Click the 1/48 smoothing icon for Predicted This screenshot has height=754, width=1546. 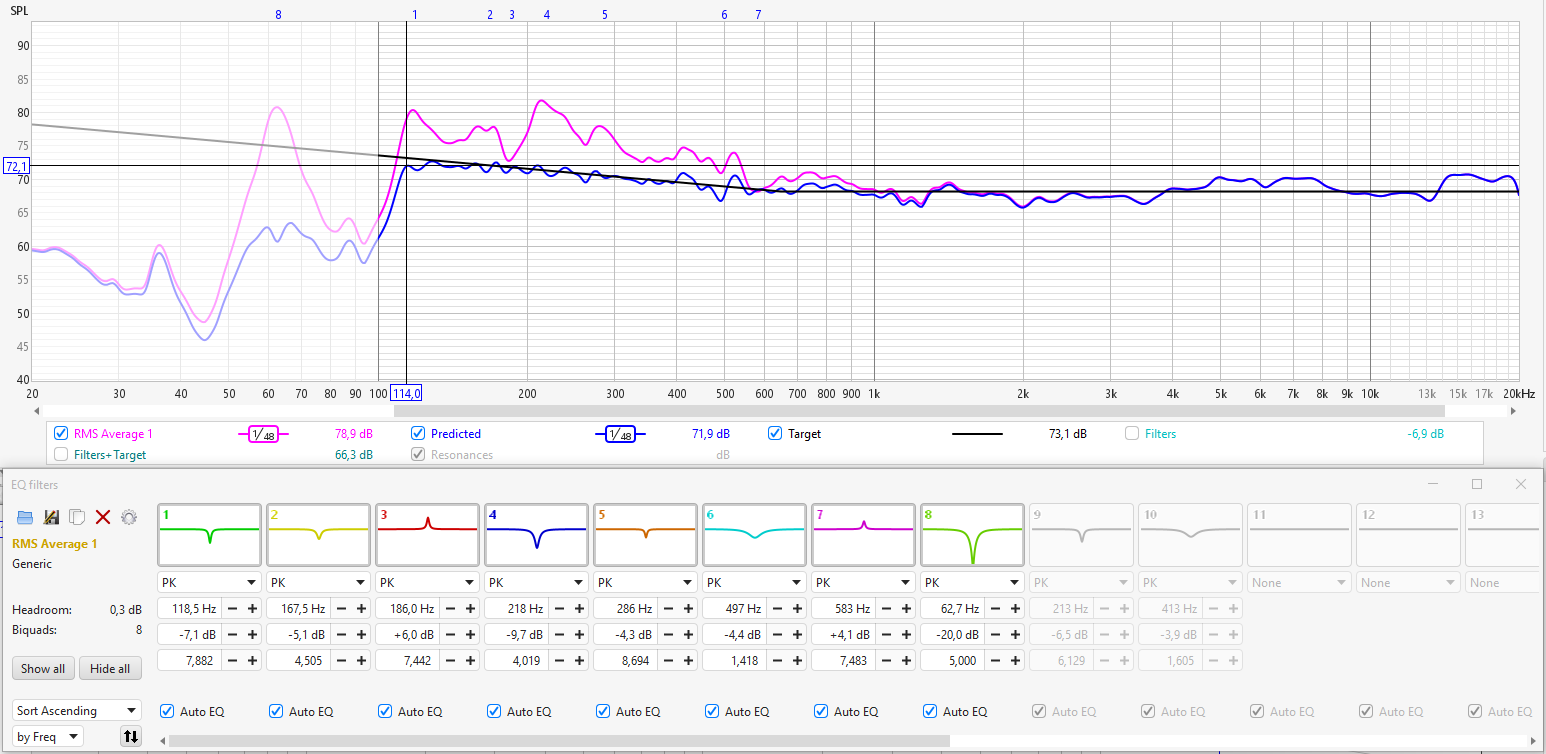(x=620, y=434)
